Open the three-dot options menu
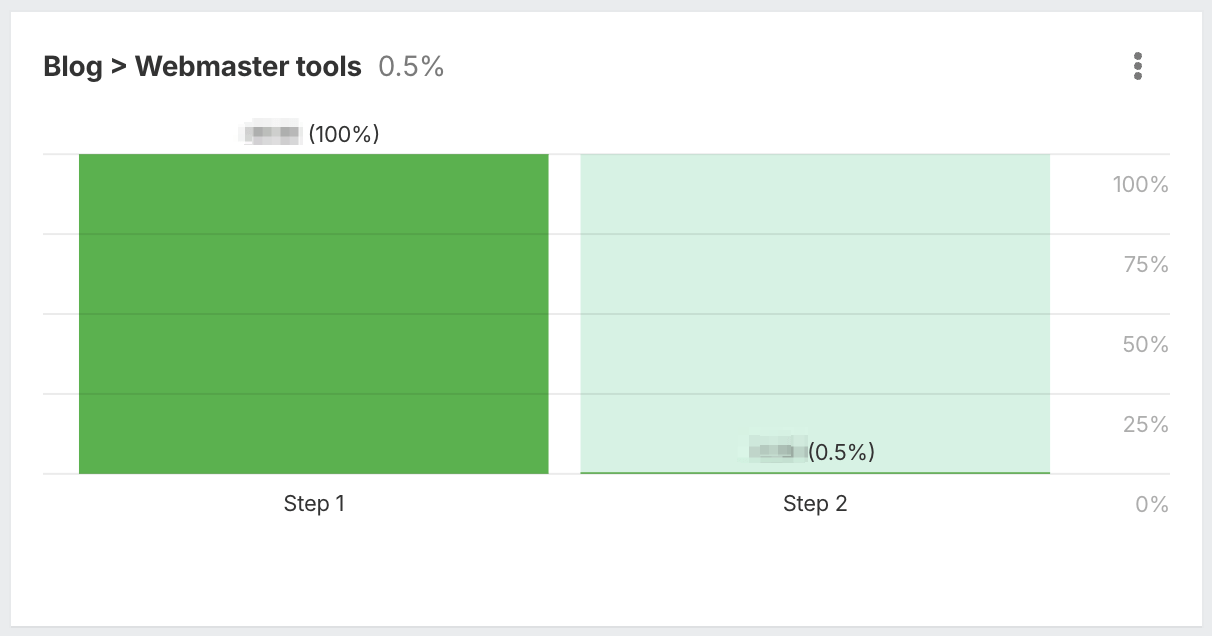 pyautogui.click(x=1137, y=66)
